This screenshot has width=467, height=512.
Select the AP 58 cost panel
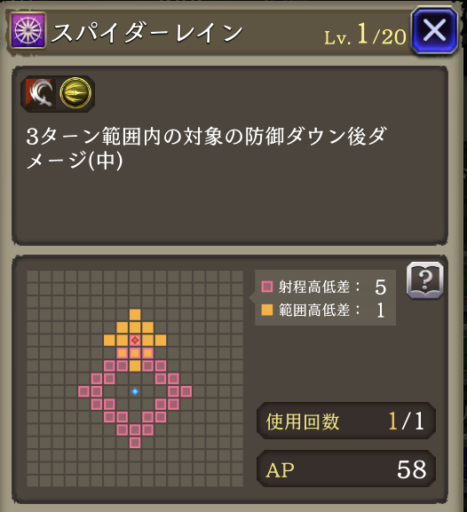346,469
